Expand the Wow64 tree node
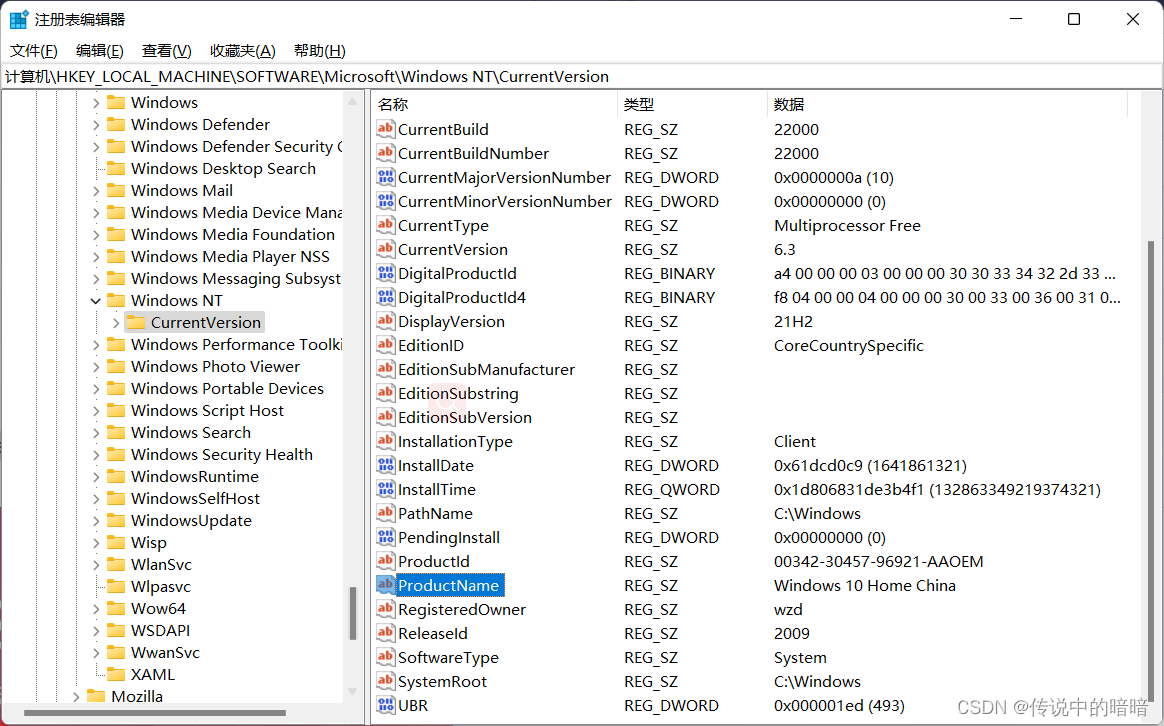1164x726 pixels. point(96,609)
